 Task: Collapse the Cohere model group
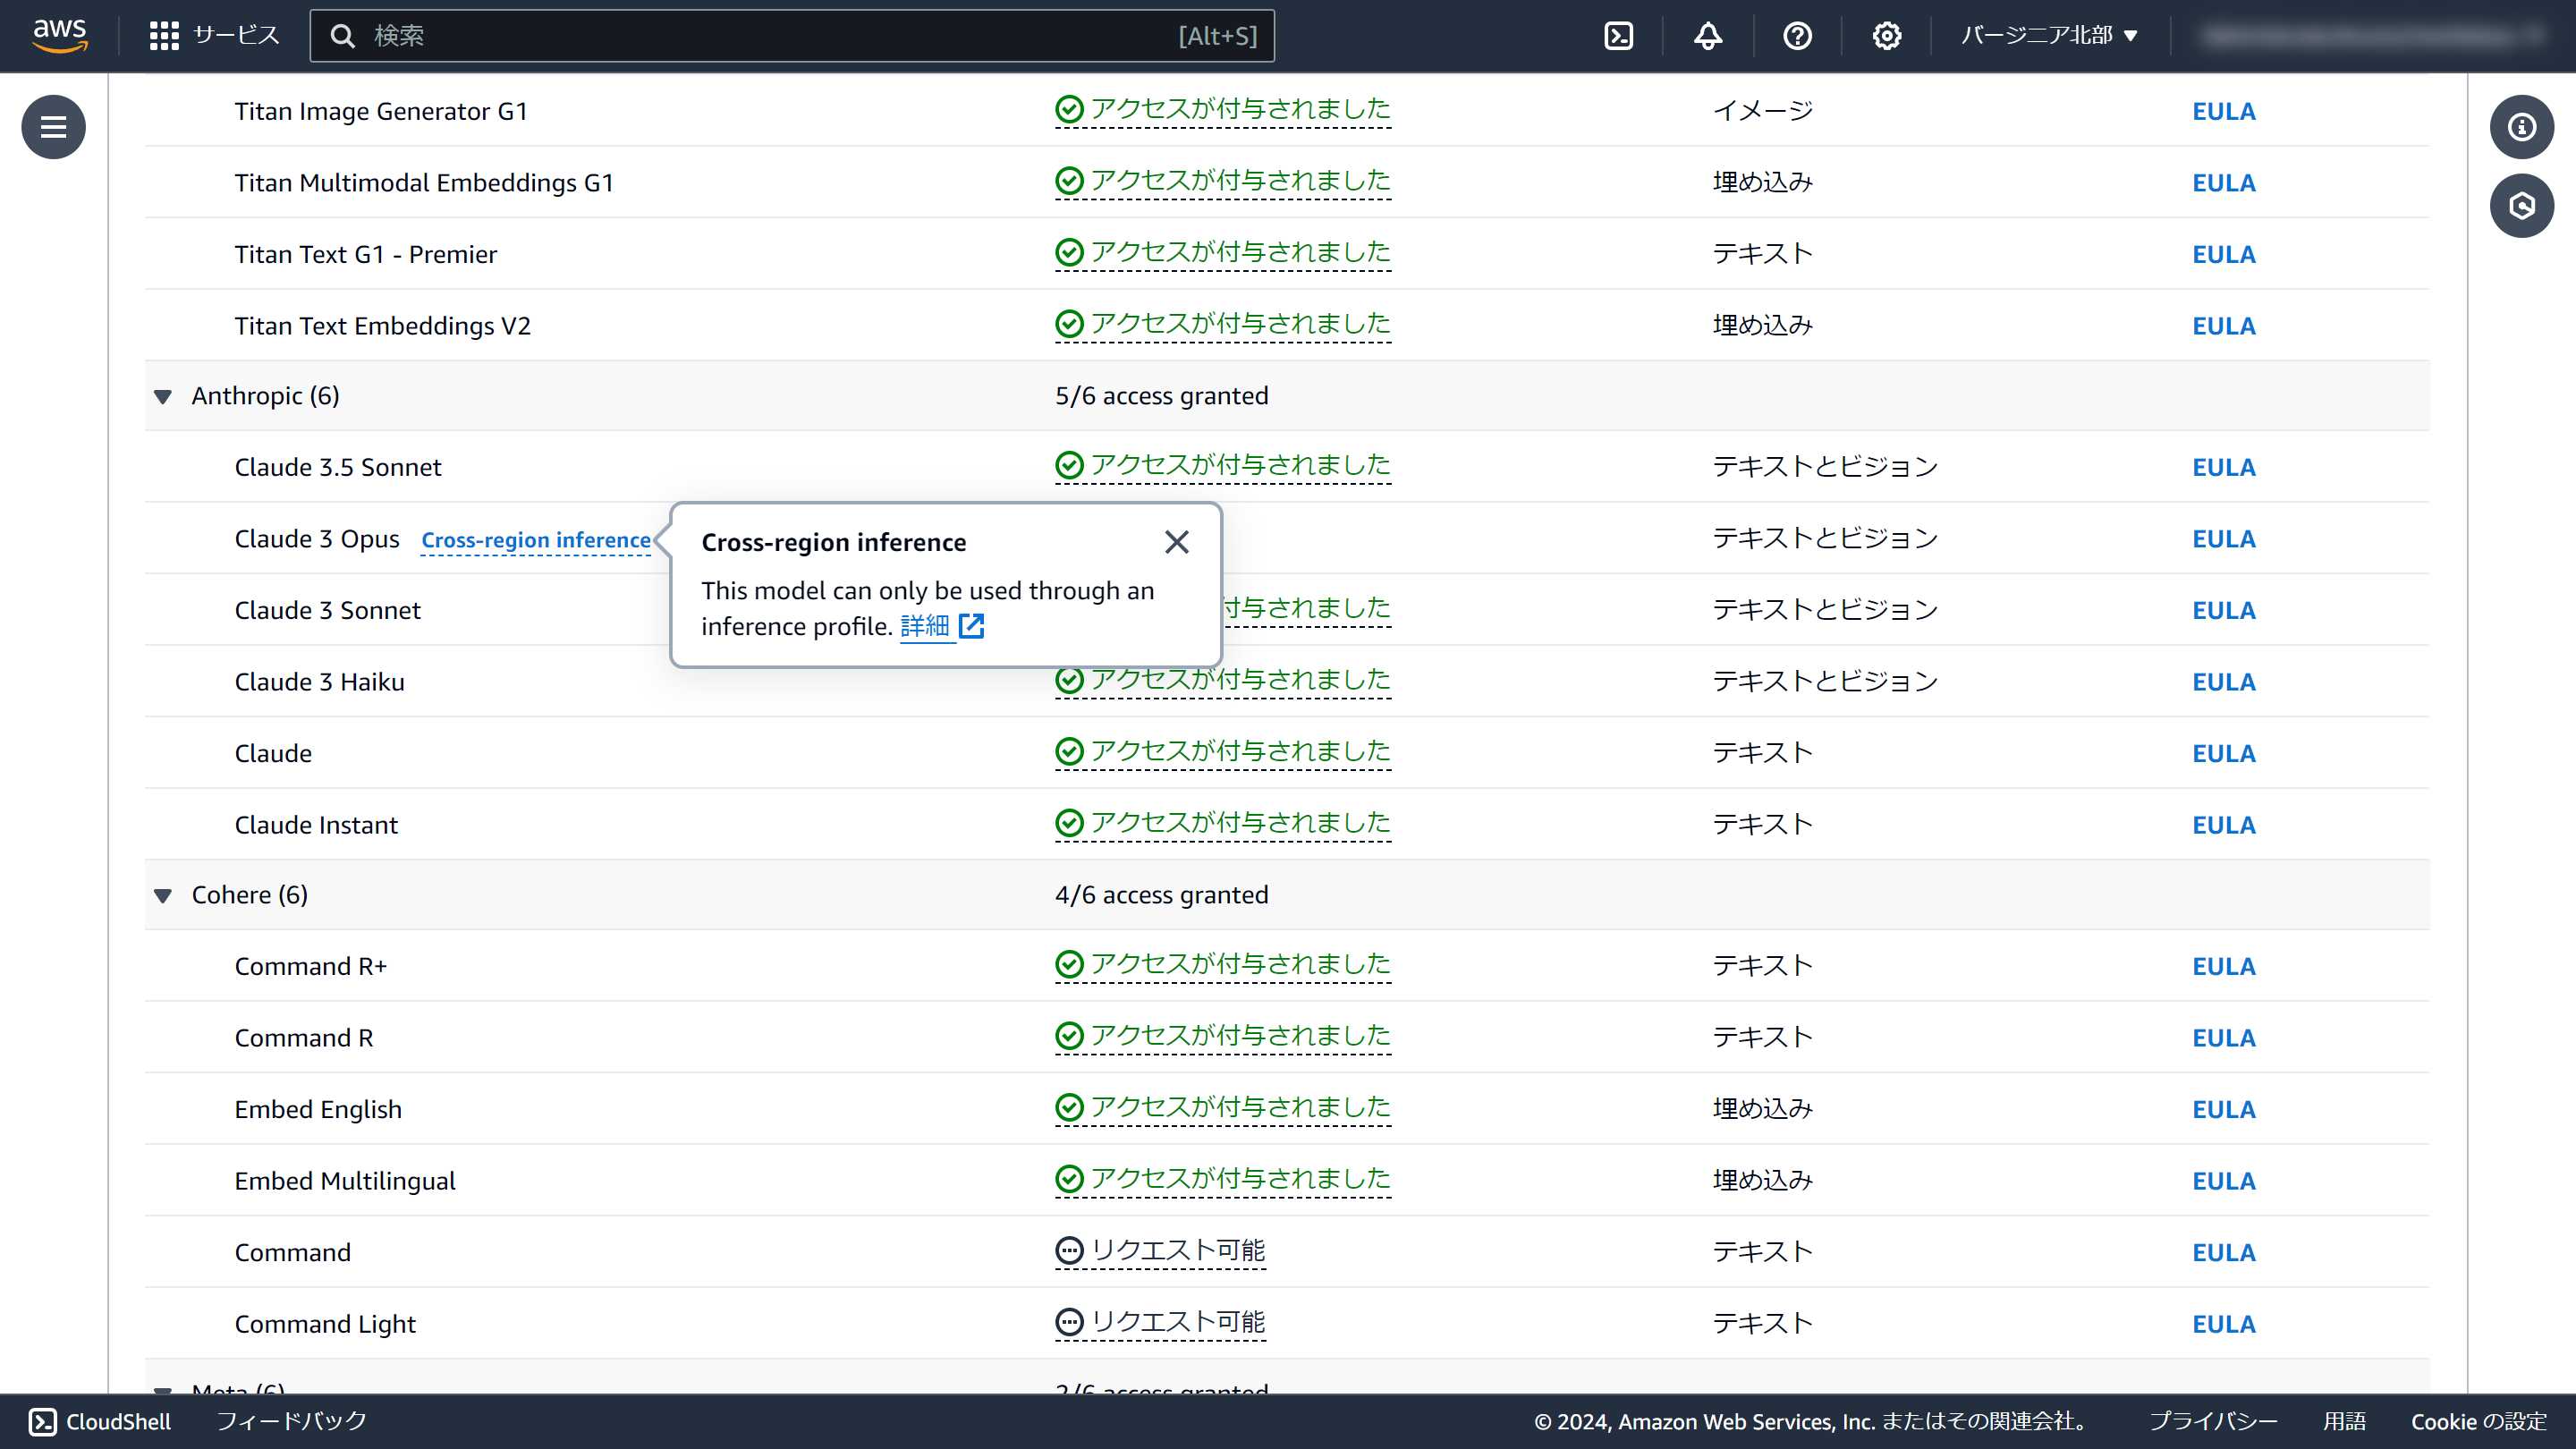tap(163, 896)
